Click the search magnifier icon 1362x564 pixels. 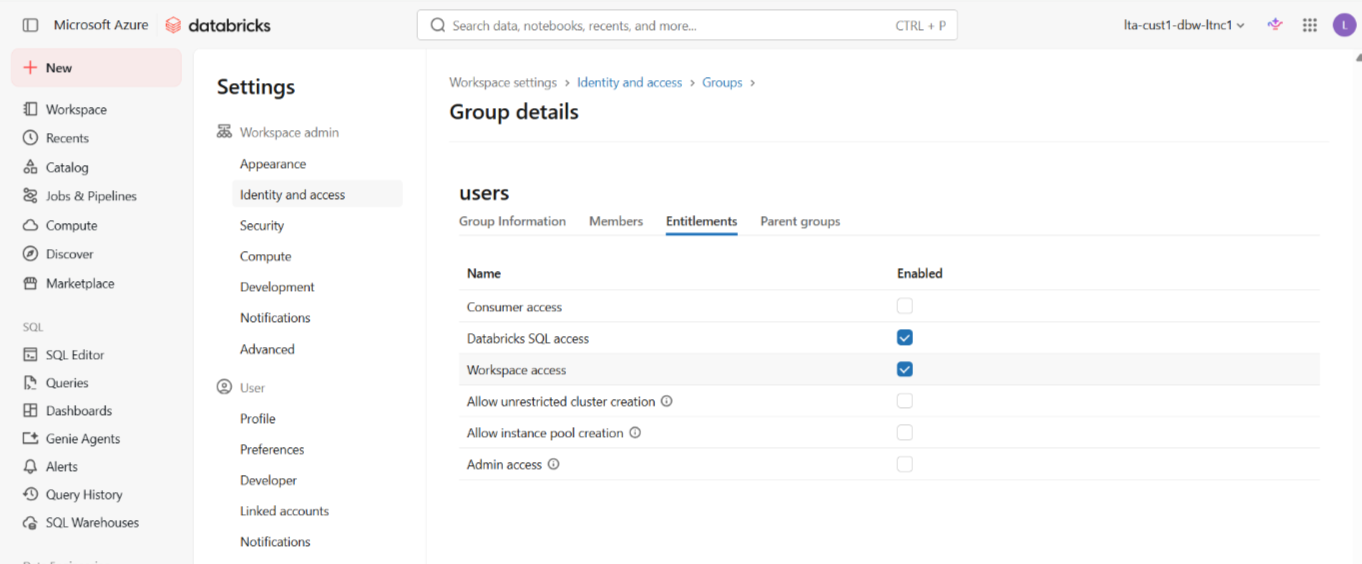pos(438,25)
